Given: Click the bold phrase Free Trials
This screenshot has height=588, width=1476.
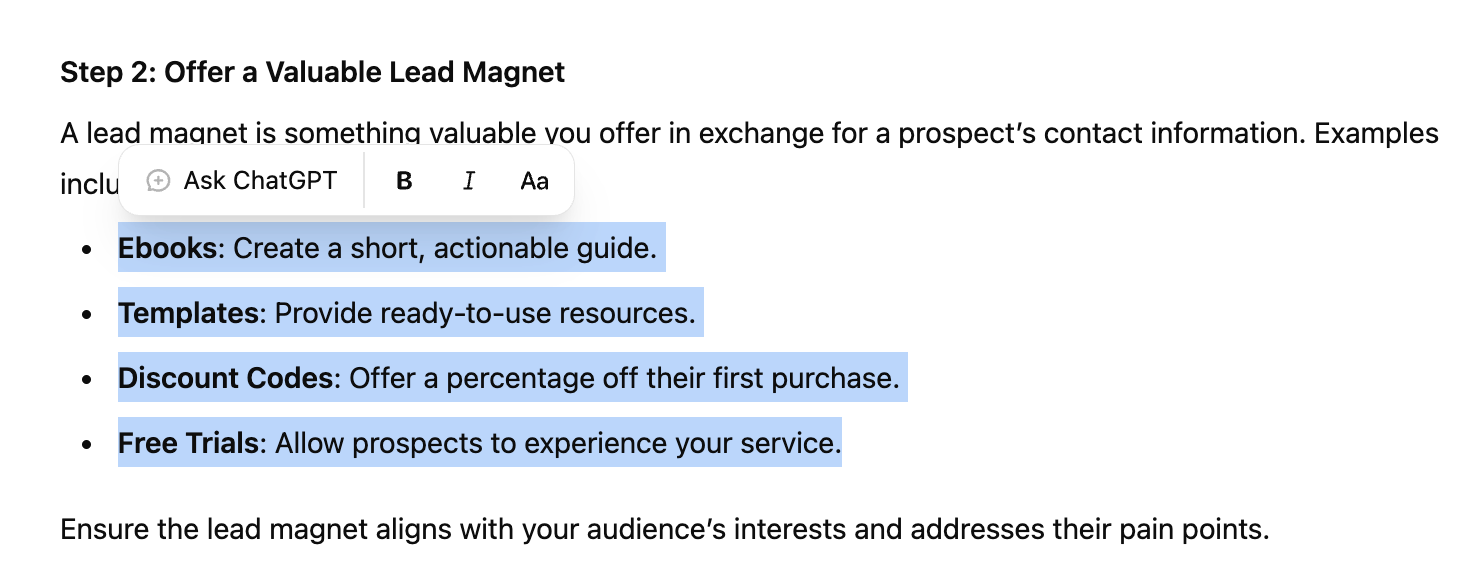Looking at the screenshot, I should pyautogui.click(x=189, y=443).
